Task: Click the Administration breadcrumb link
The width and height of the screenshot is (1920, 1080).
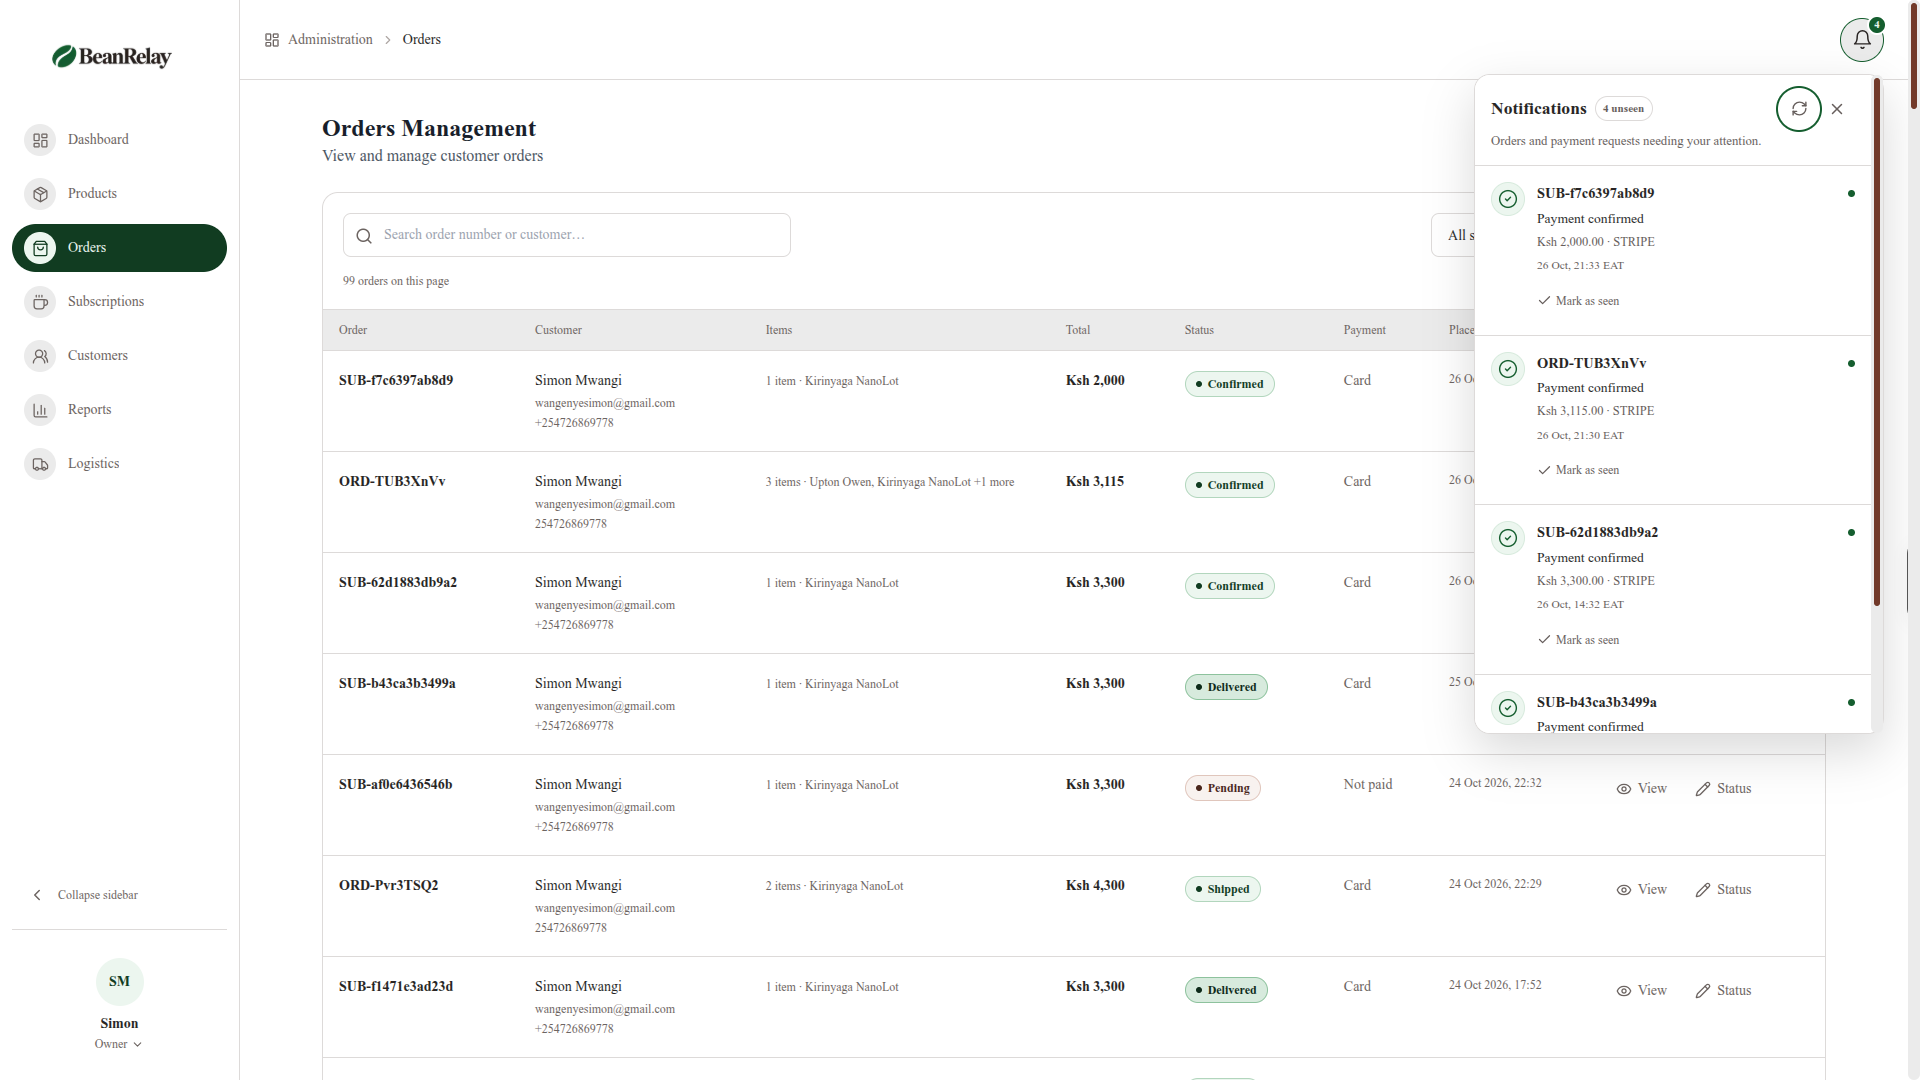Action: [x=330, y=40]
